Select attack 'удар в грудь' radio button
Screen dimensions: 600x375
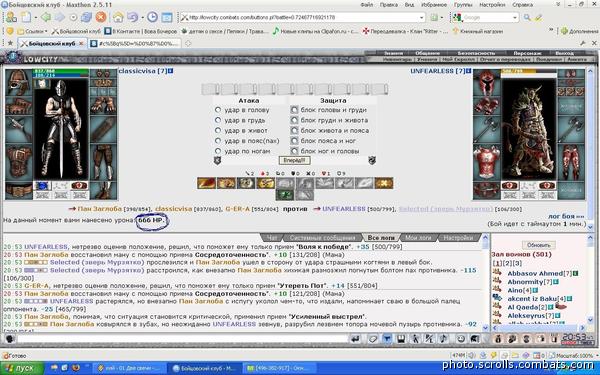click(x=218, y=120)
